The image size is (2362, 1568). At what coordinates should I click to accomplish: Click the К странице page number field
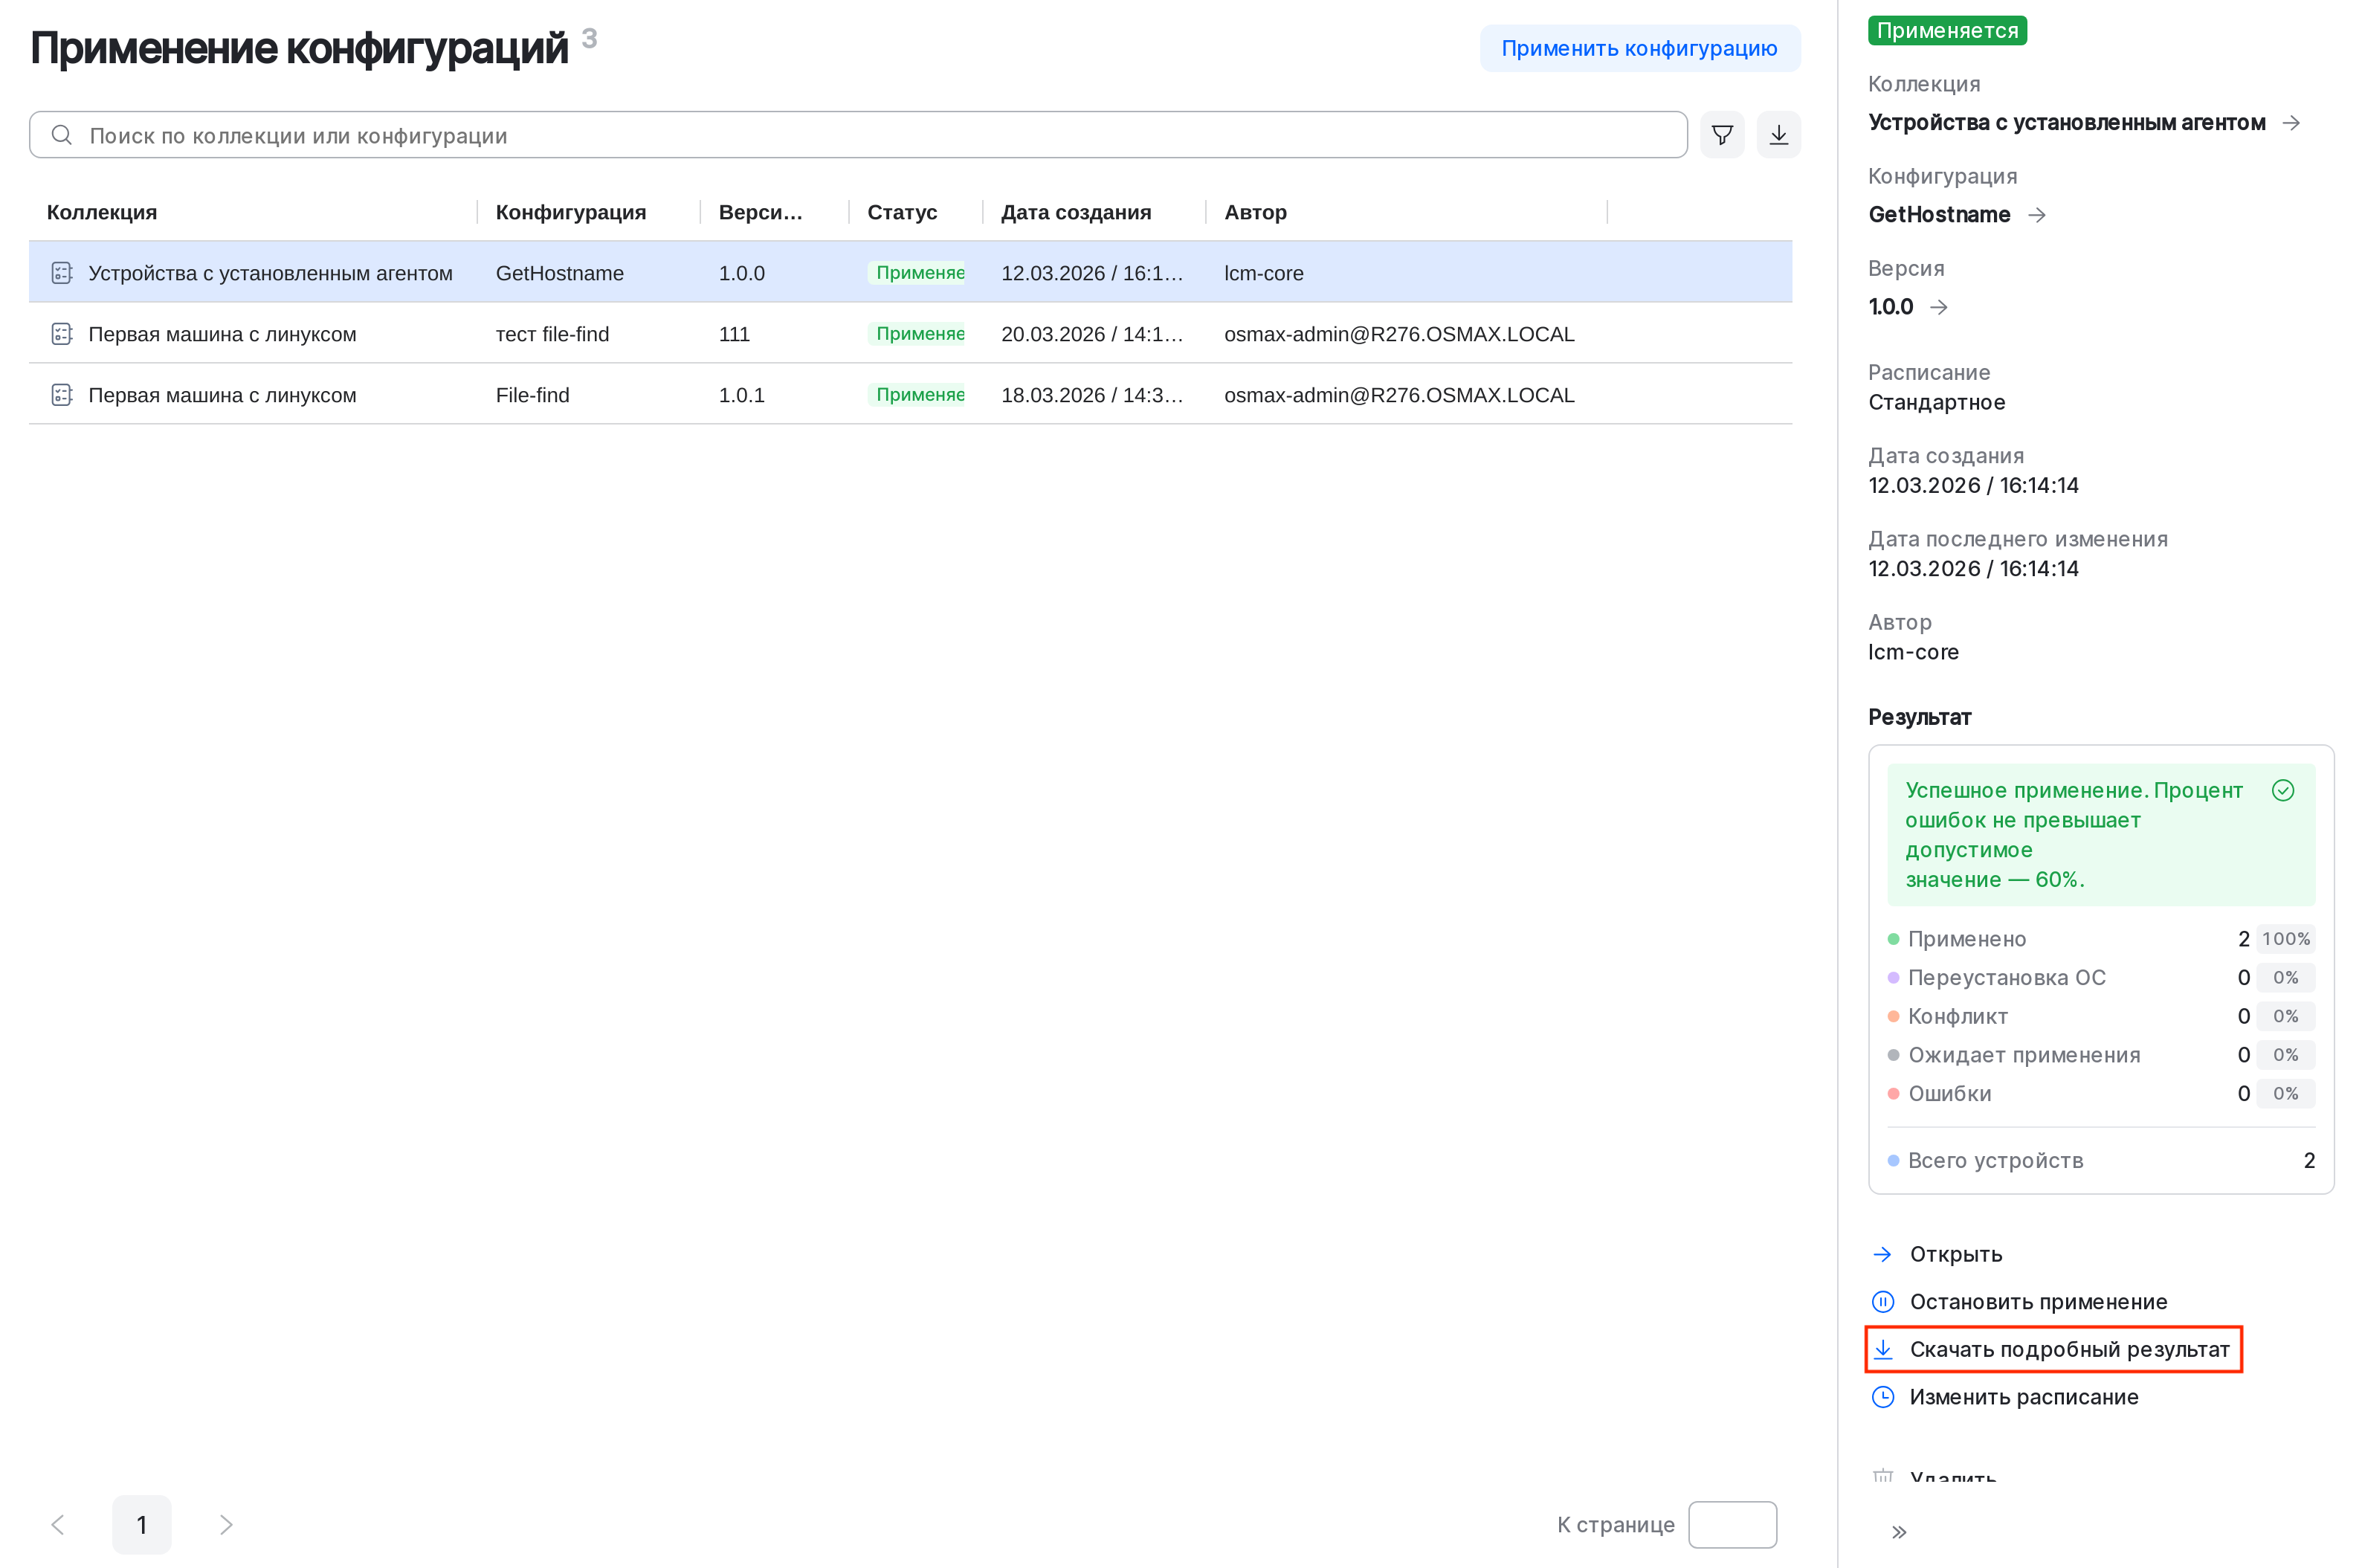point(1732,1524)
